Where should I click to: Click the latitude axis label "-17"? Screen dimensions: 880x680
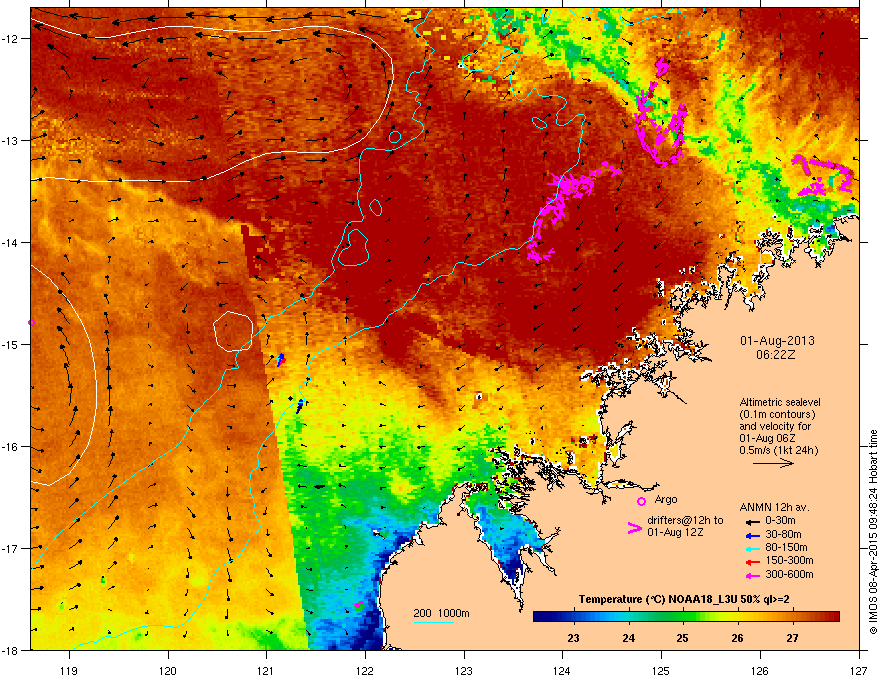(11, 548)
